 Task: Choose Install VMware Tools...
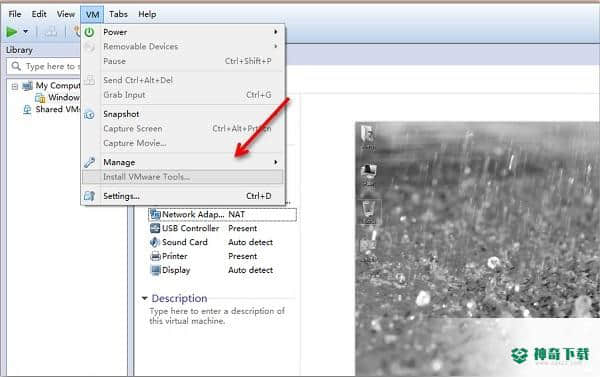click(x=183, y=177)
